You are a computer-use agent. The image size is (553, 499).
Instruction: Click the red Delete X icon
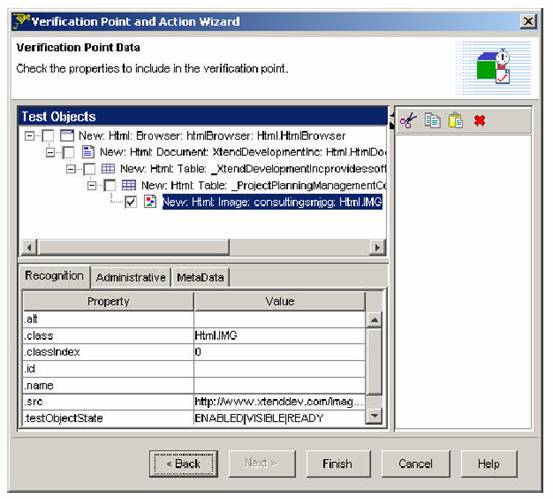[480, 121]
